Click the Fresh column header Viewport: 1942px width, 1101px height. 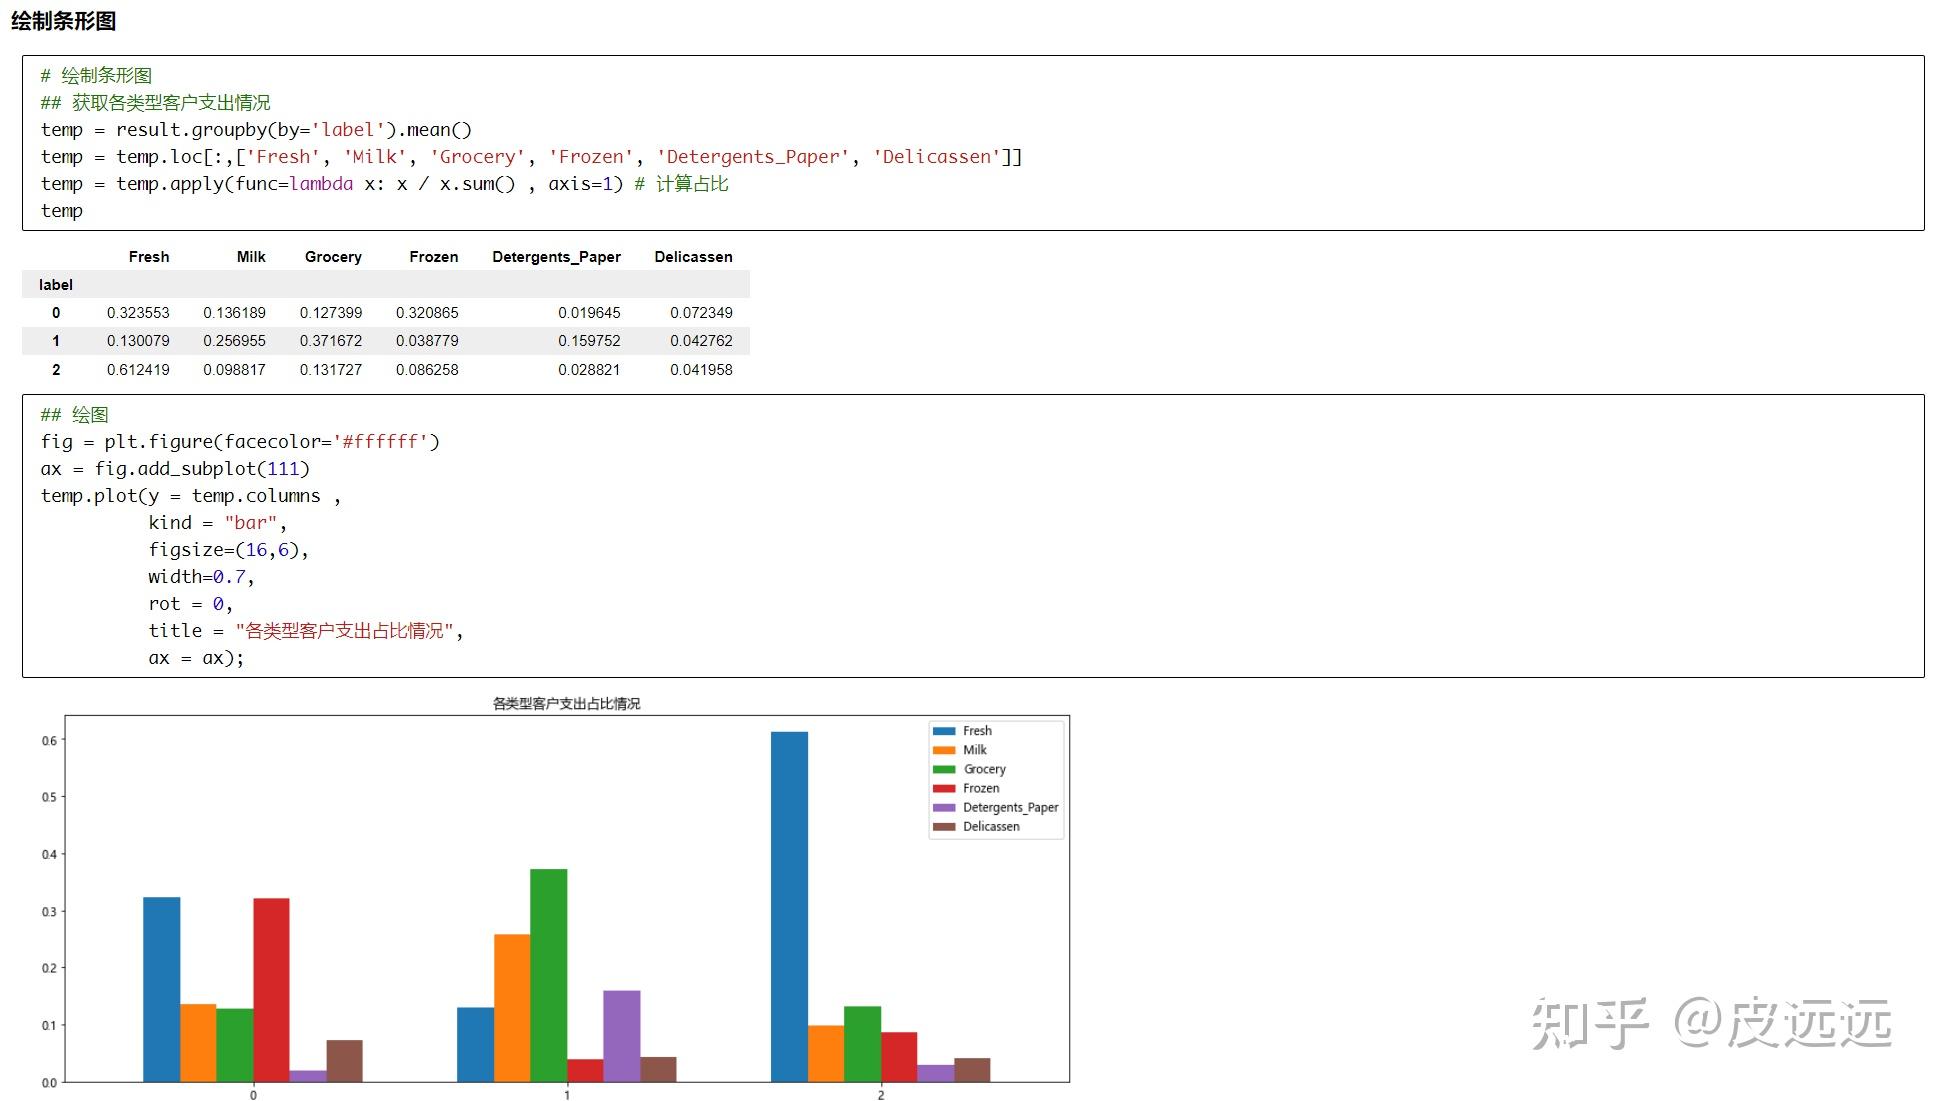pyautogui.click(x=149, y=257)
